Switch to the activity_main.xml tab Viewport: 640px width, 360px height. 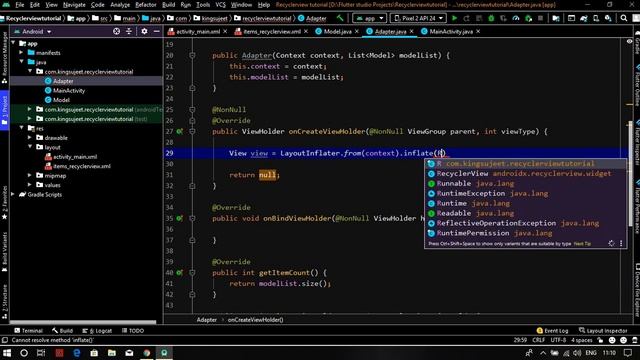(197, 31)
